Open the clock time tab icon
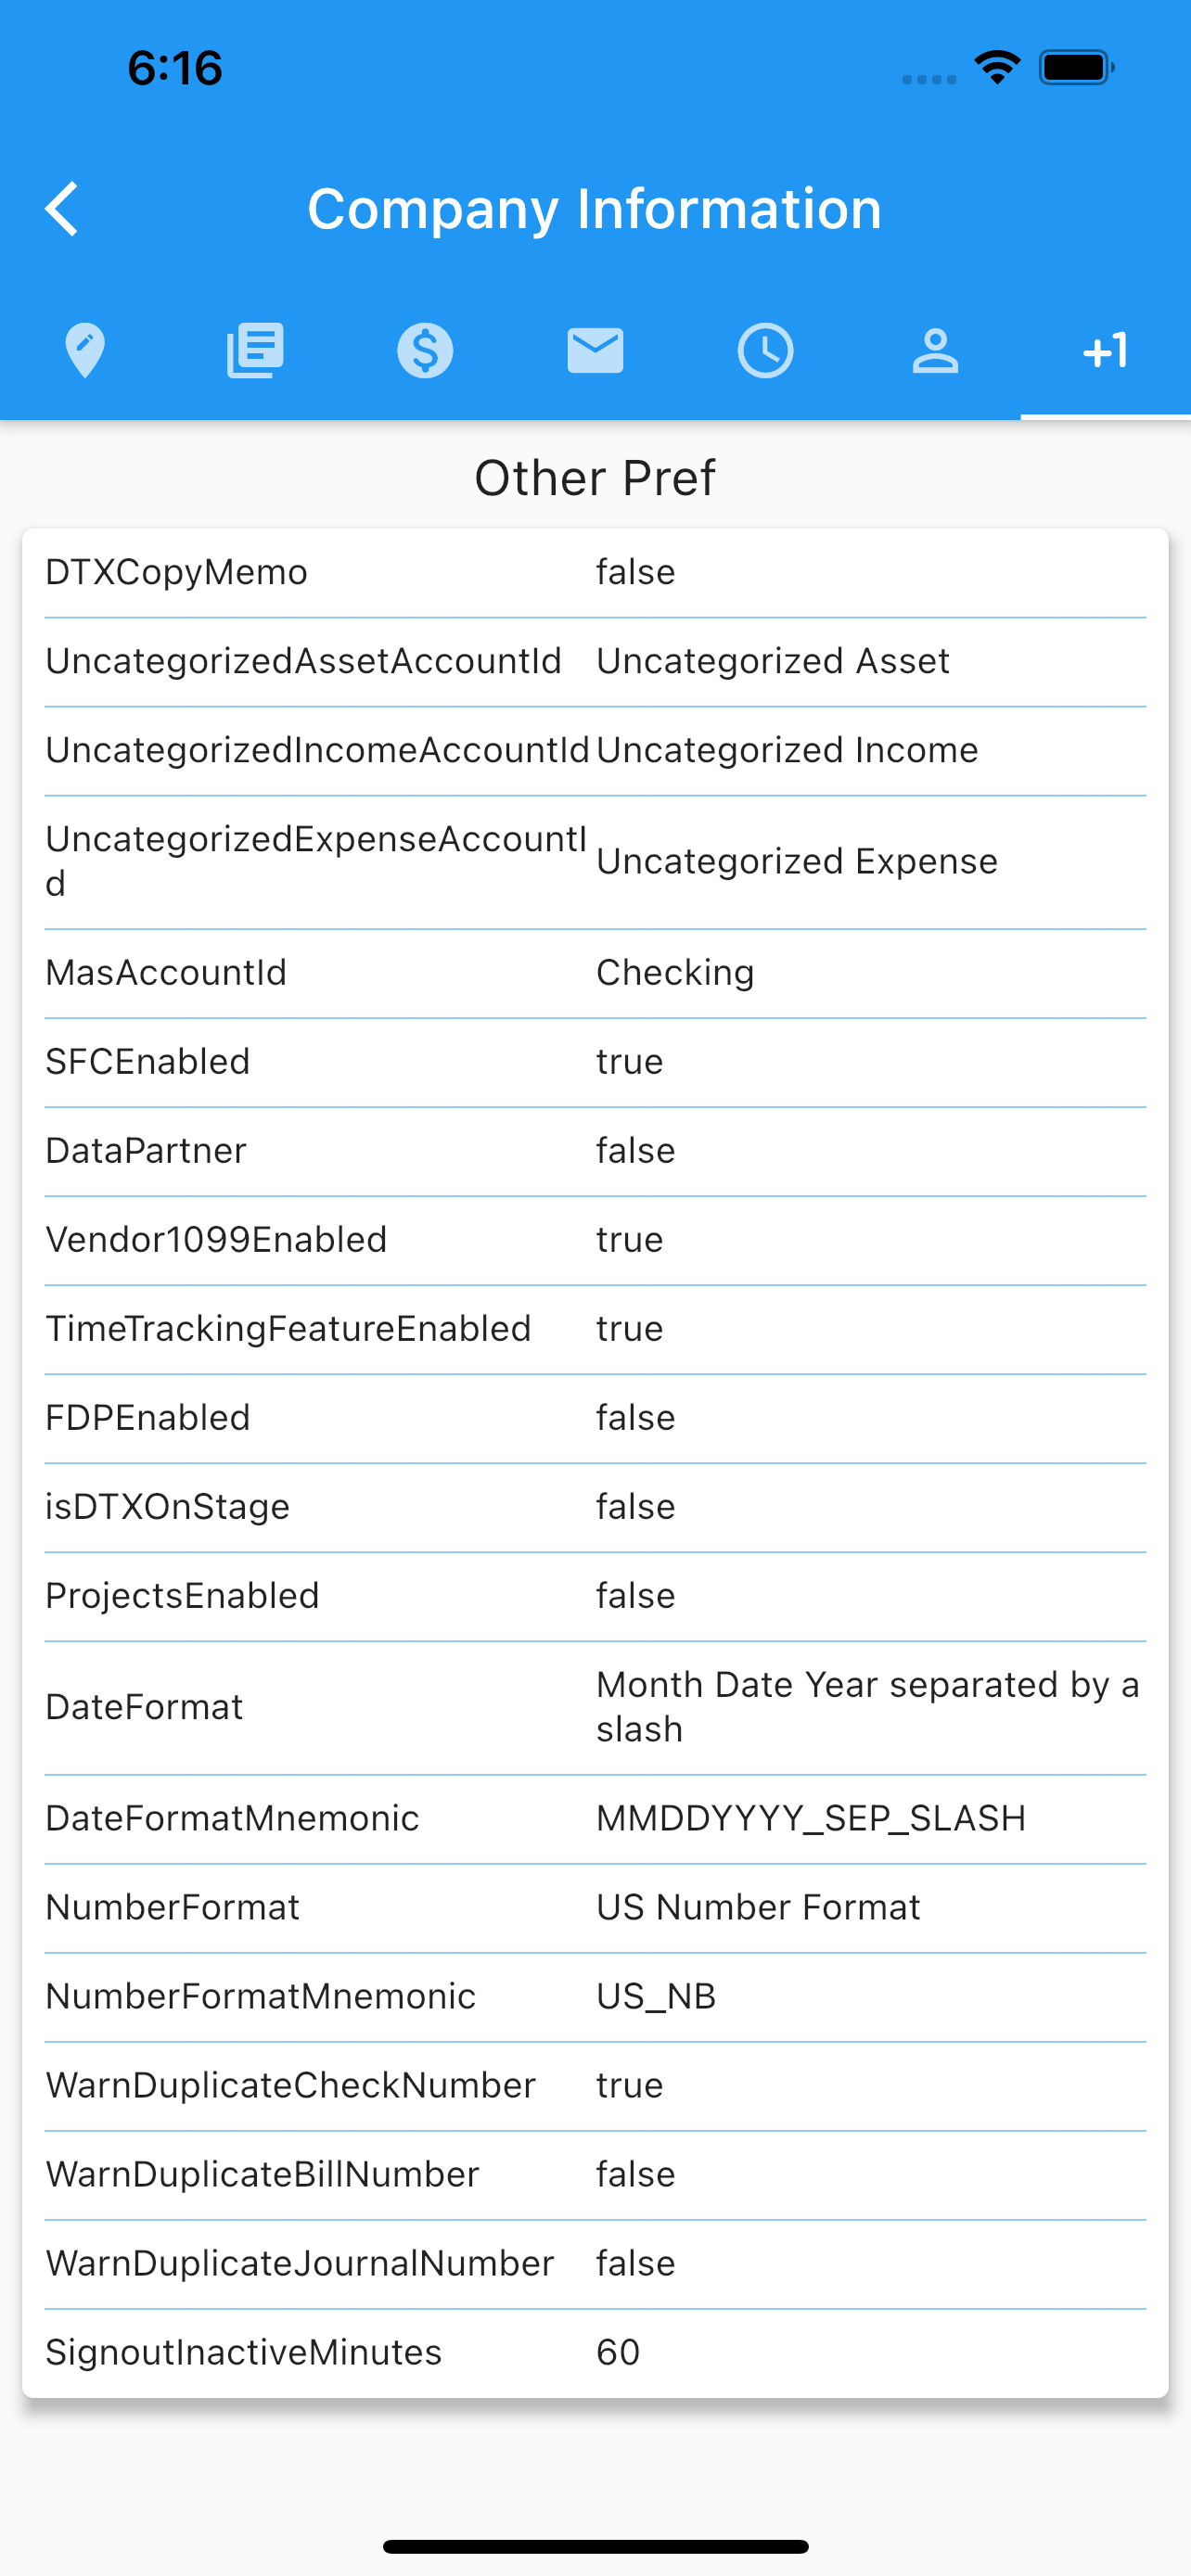This screenshot has height=2576, width=1191. [765, 350]
